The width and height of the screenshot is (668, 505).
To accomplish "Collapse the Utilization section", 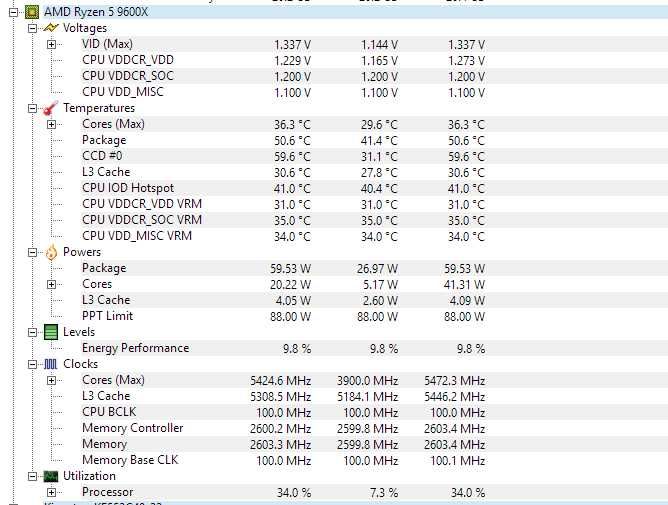I will pyautogui.click(x=32, y=476).
